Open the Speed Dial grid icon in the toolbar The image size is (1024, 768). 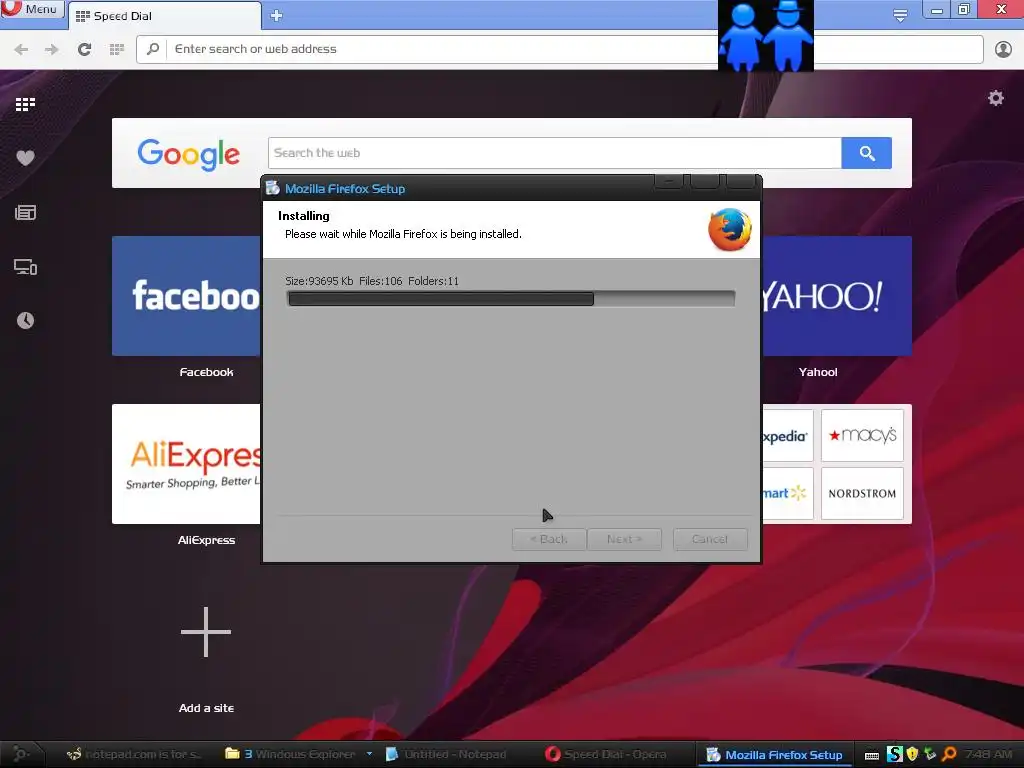[x=117, y=49]
